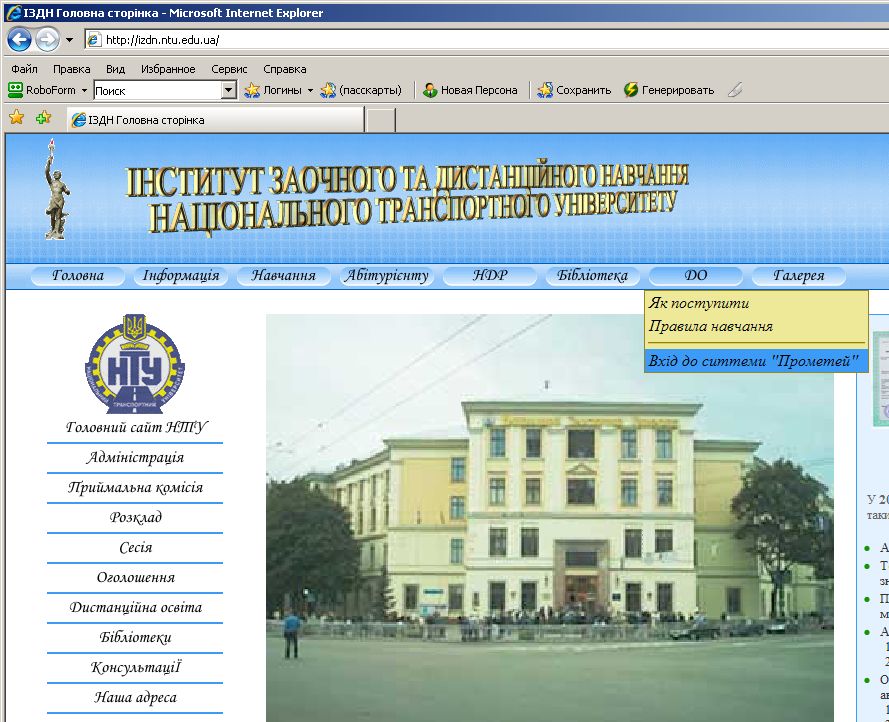The width and height of the screenshot is (889, 722).
Task: Click the DO navigation button
Action: pyautogui.click(x=696, y=276)
